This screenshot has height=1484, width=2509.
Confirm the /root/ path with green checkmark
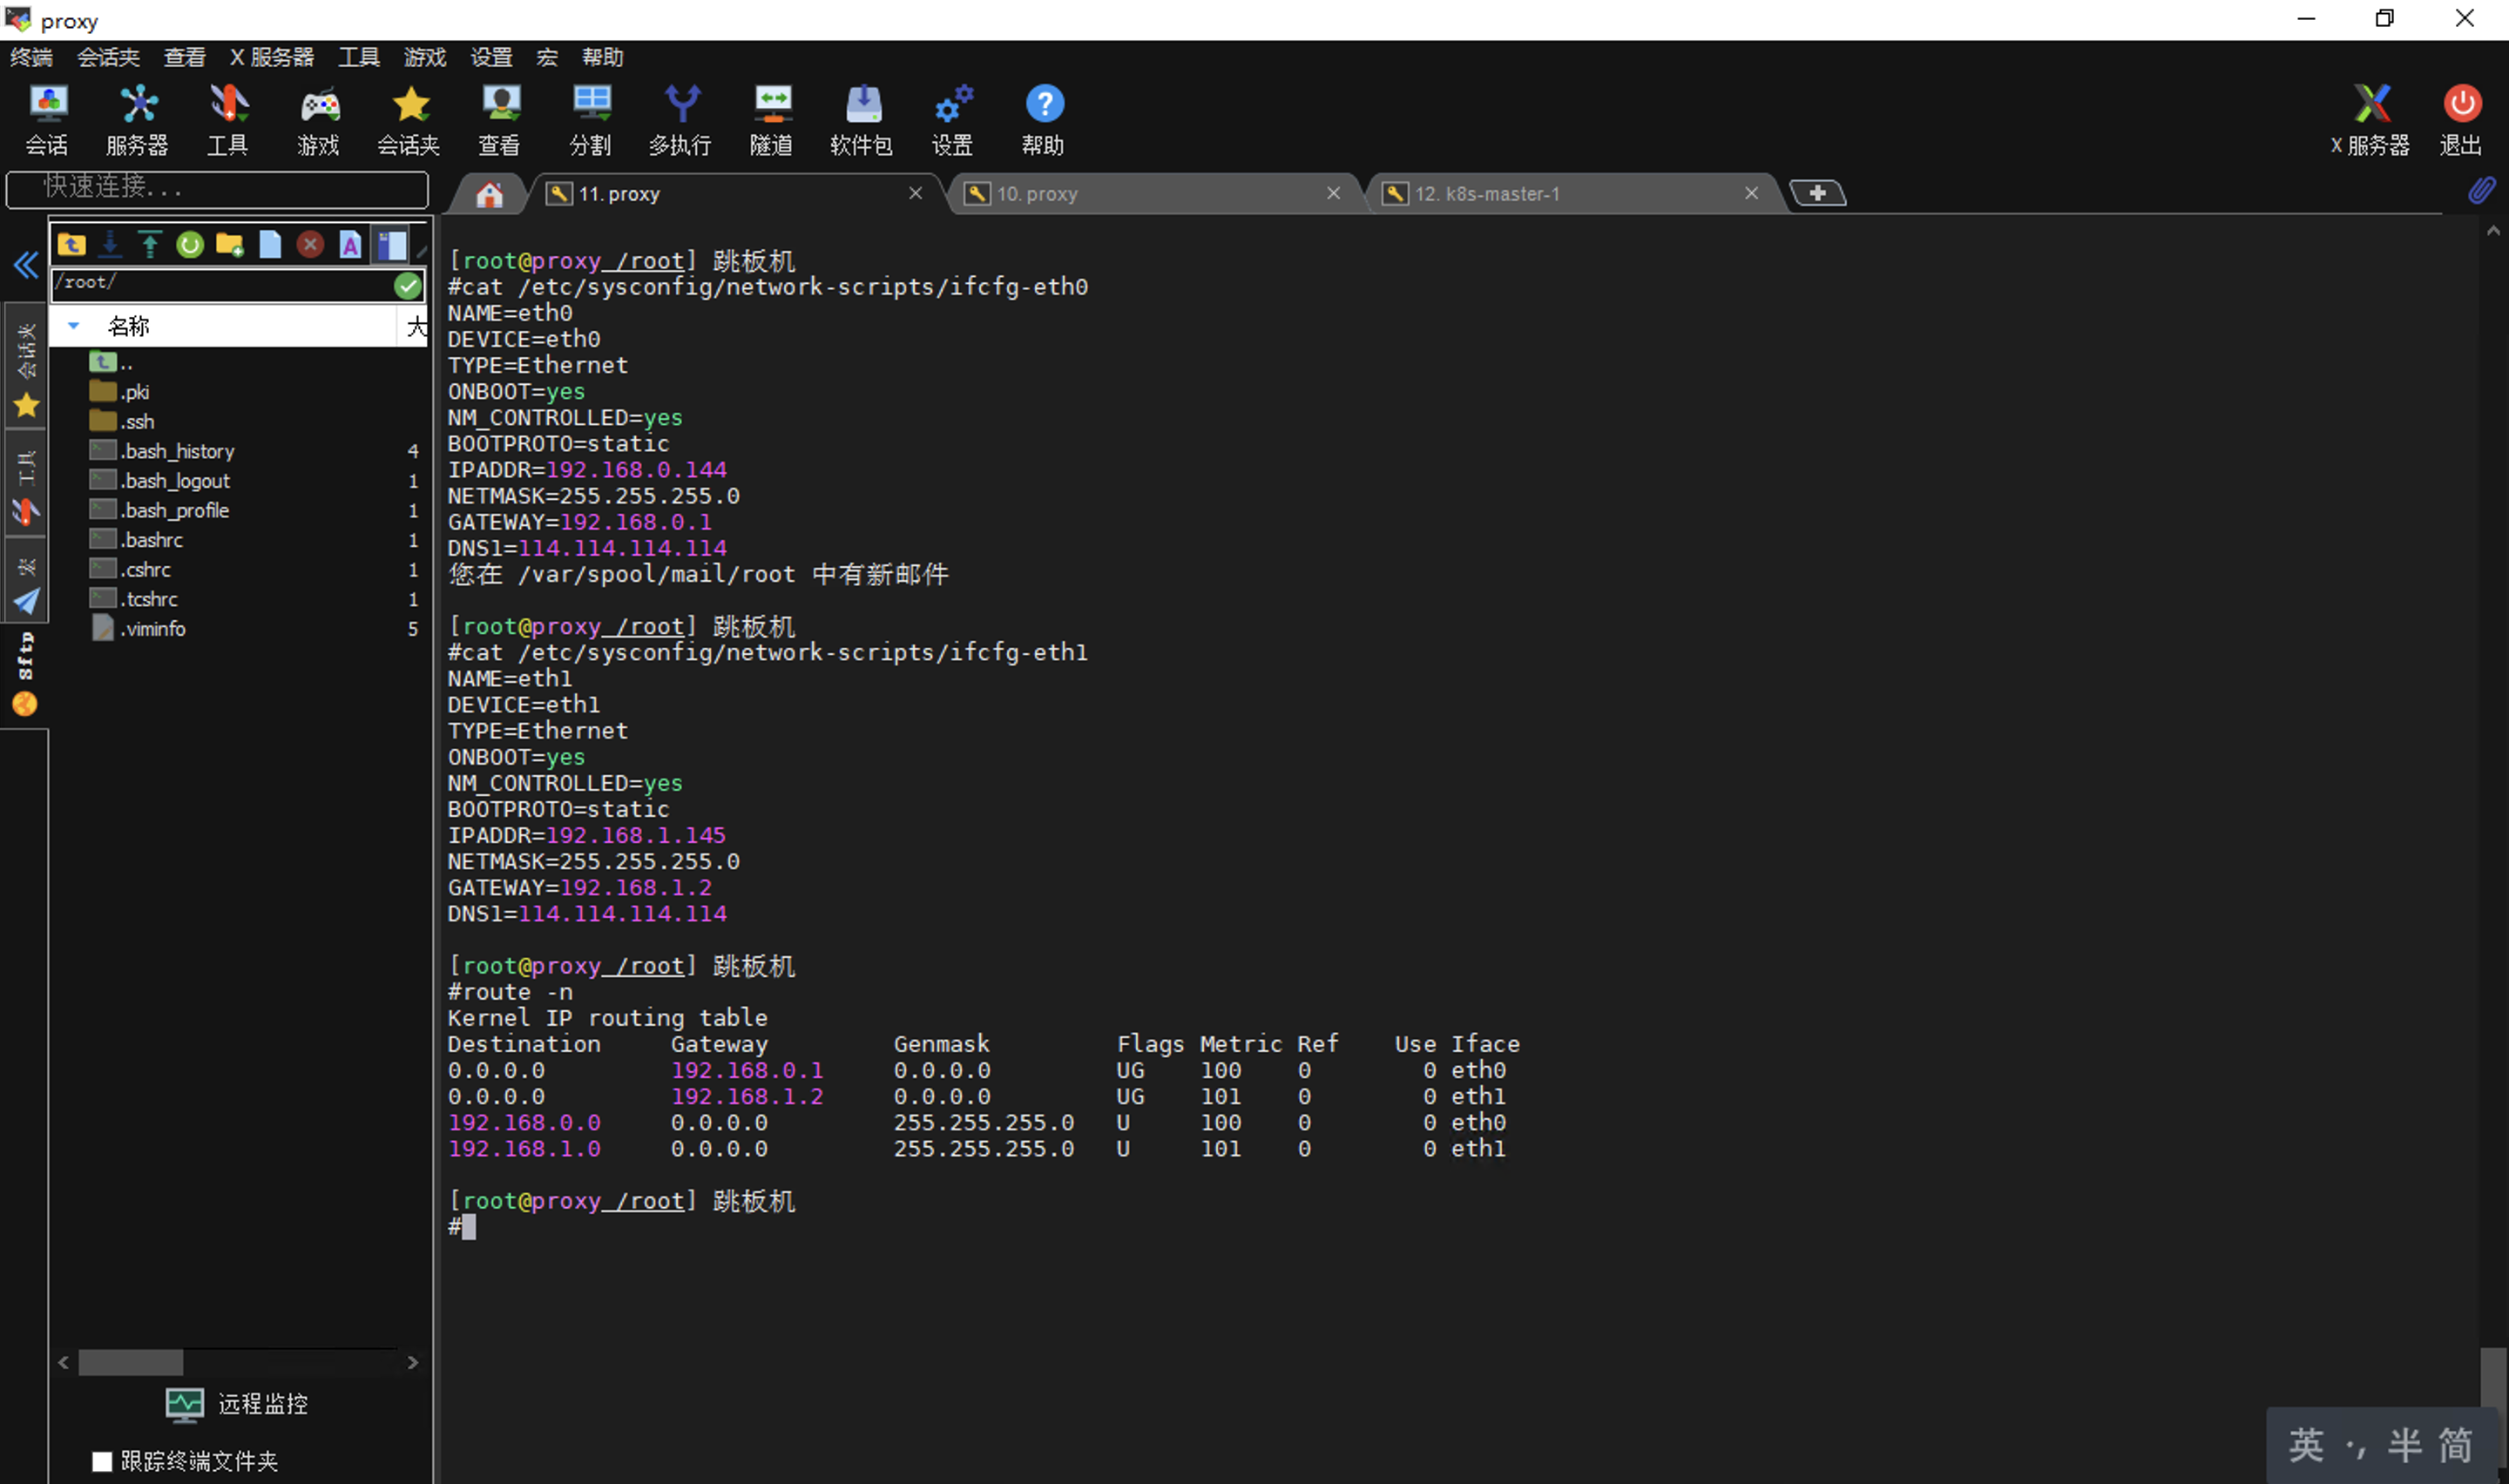(407, 286)
